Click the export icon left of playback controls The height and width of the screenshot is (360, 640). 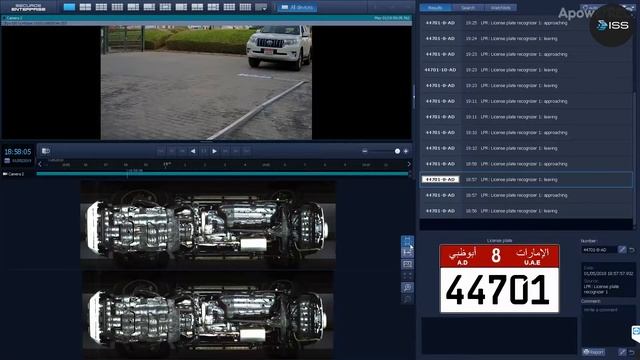pos(46,151)
